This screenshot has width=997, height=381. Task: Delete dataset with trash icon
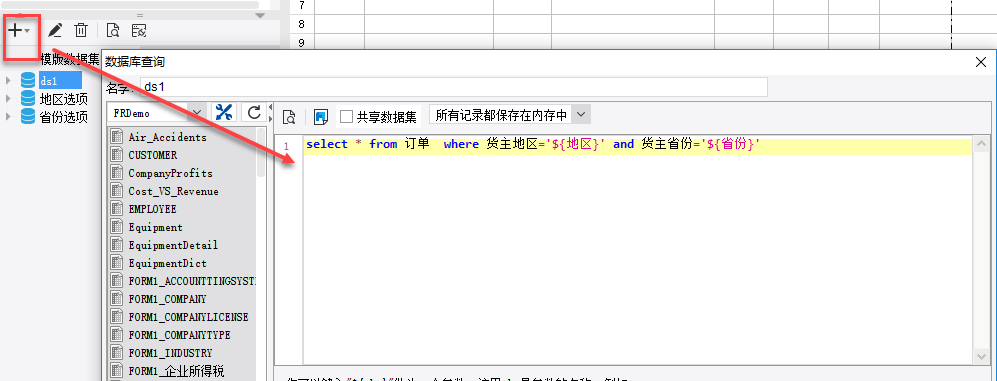click(81, 30)
